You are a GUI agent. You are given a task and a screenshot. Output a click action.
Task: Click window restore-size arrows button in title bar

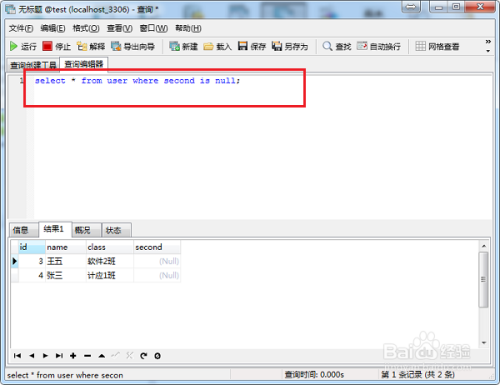(x=411, y=7)
